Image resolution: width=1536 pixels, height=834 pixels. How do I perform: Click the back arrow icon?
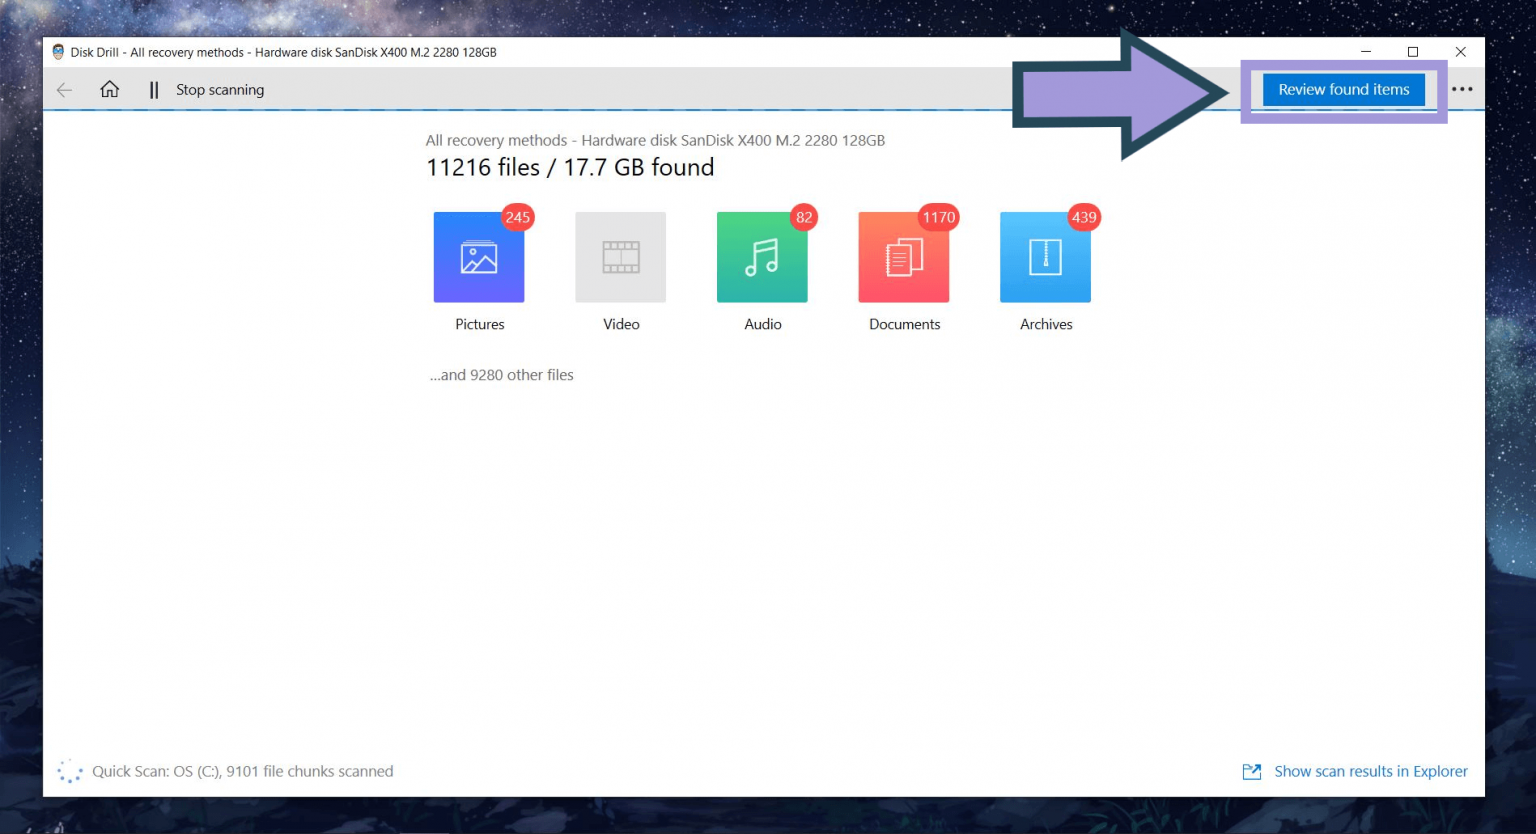(x=64, y=89)
